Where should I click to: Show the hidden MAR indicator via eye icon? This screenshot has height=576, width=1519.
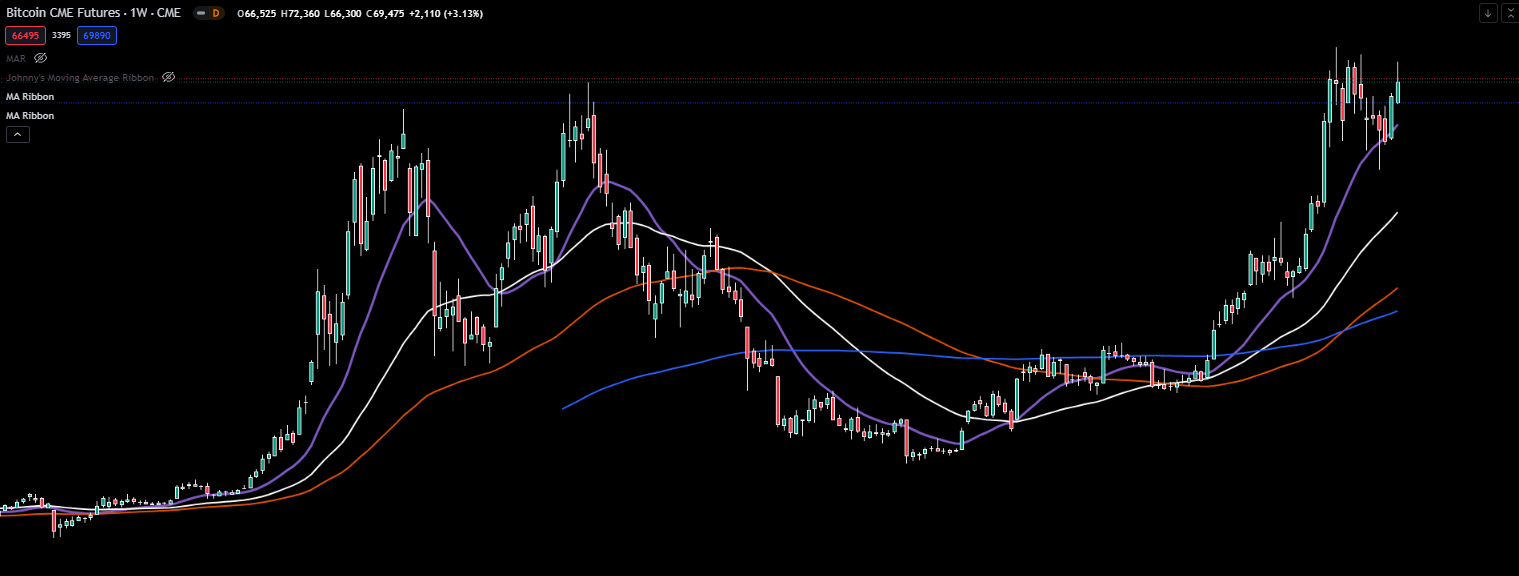41,58
